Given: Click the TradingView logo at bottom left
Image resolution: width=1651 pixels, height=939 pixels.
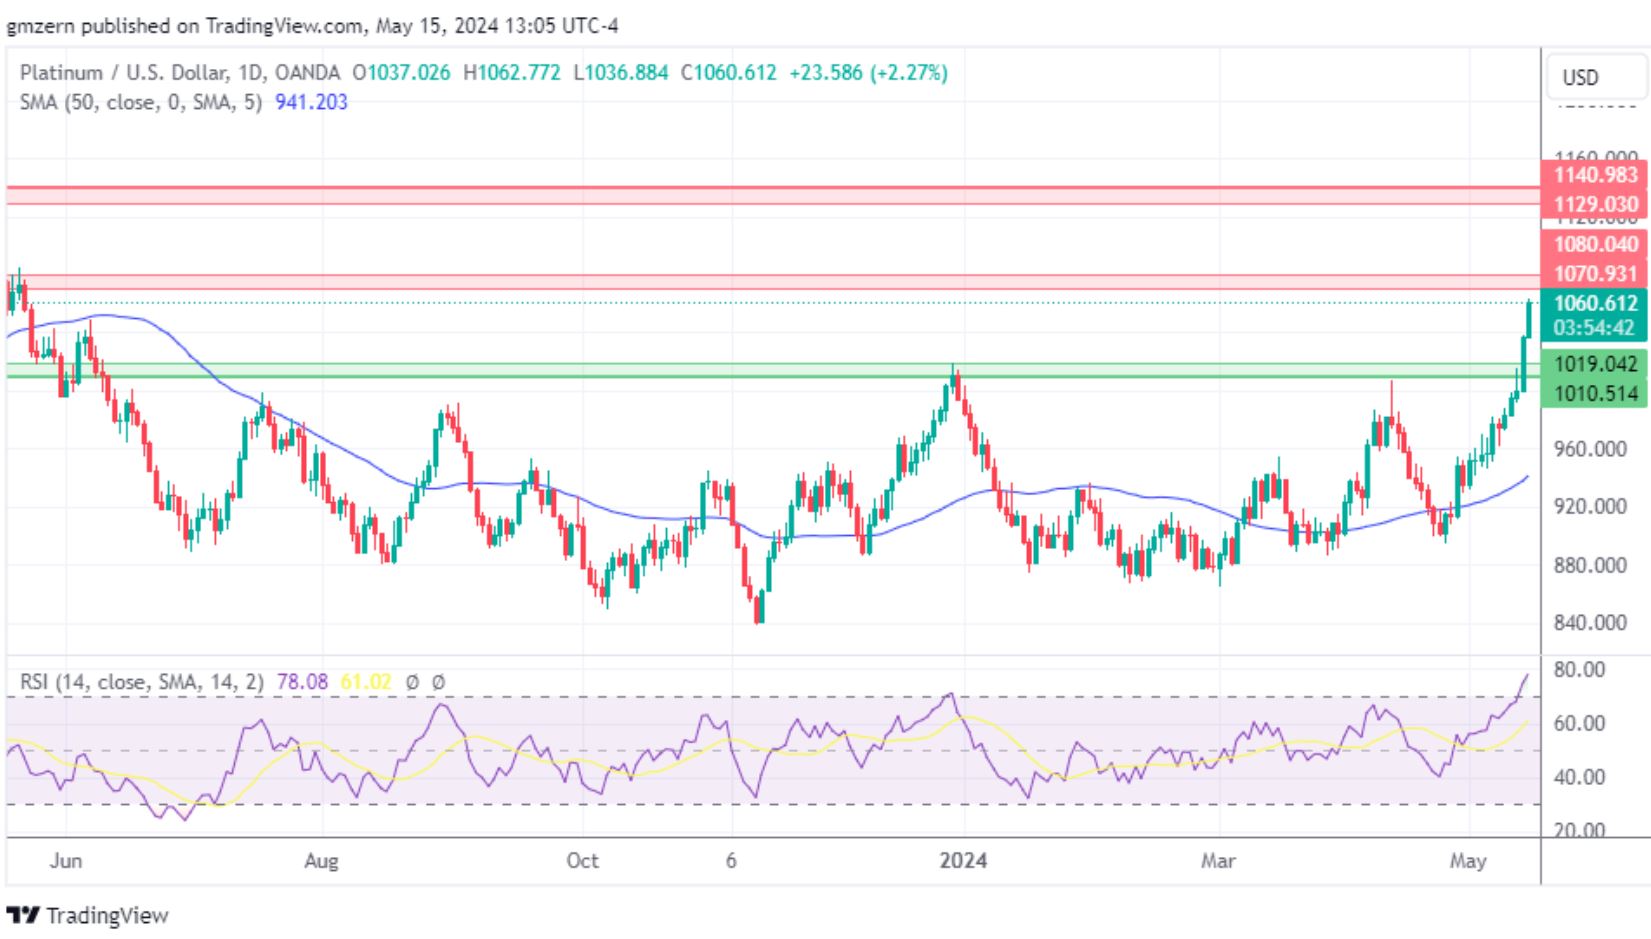Looking at the screenshot, I should click(x=88, y=915).
